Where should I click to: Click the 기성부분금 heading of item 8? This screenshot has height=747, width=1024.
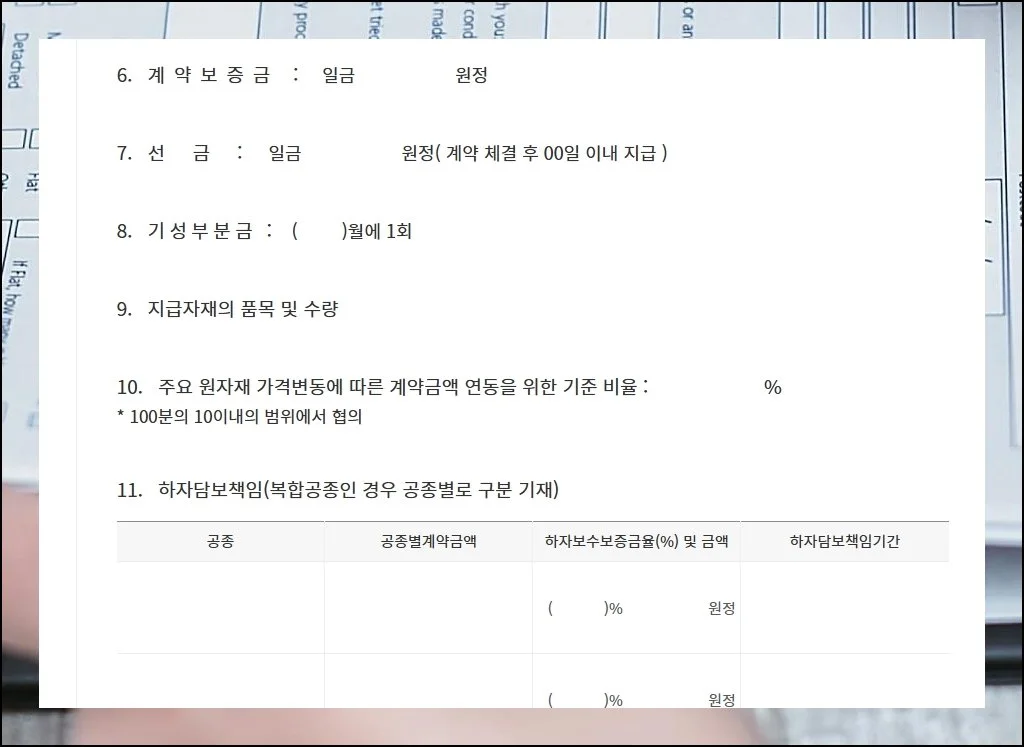[x=200, y=230]
